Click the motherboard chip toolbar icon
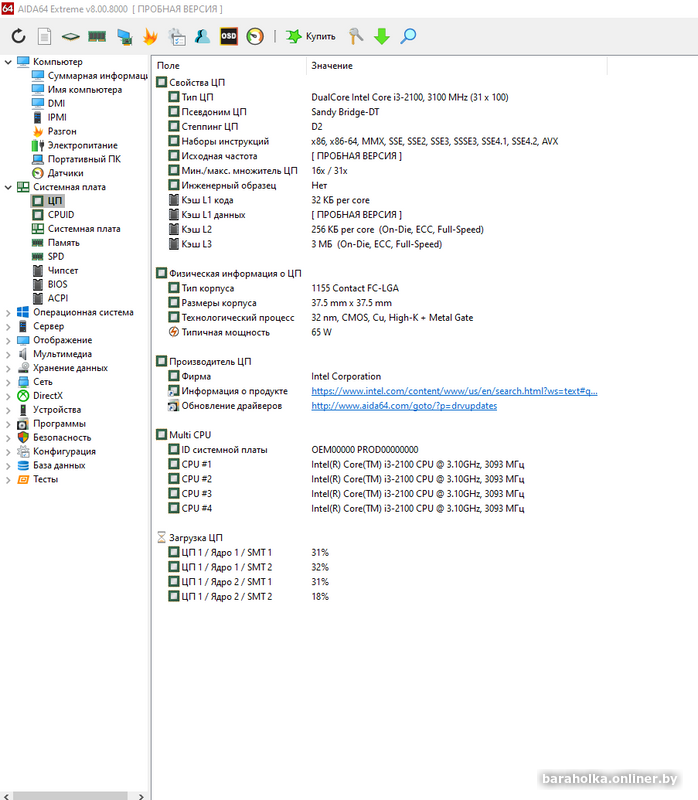Image resolution: width=698 pixels, height=800 pixels. click(70, 36)
